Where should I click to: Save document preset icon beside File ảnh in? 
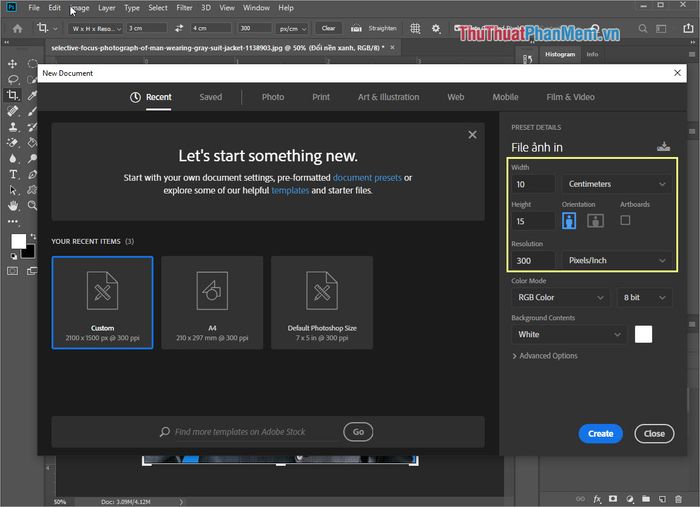pos(663,146)
